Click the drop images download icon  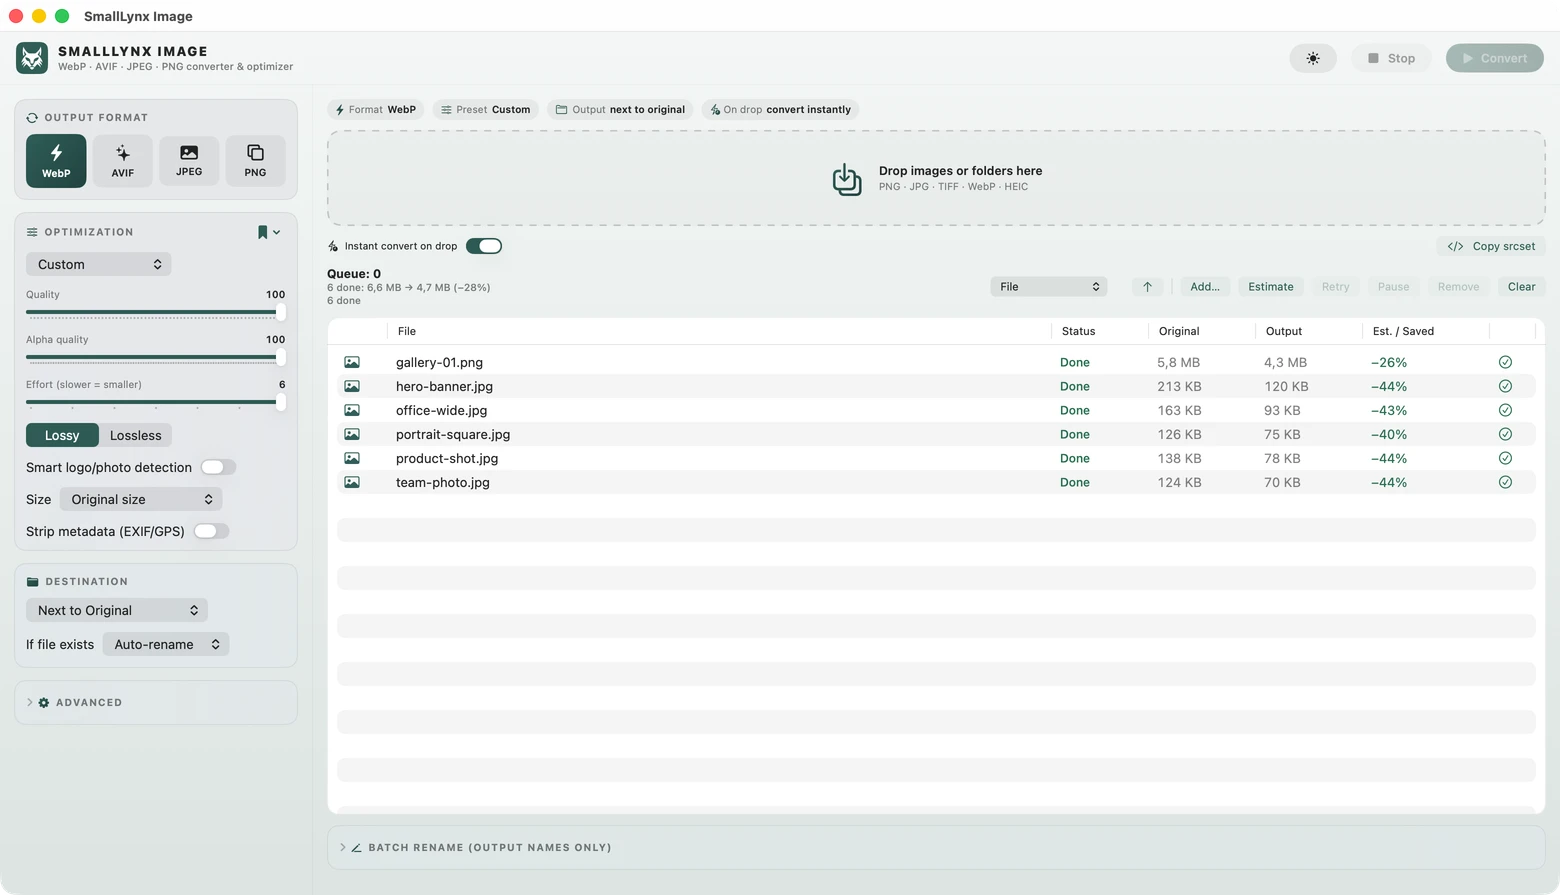tap(847, 179)
